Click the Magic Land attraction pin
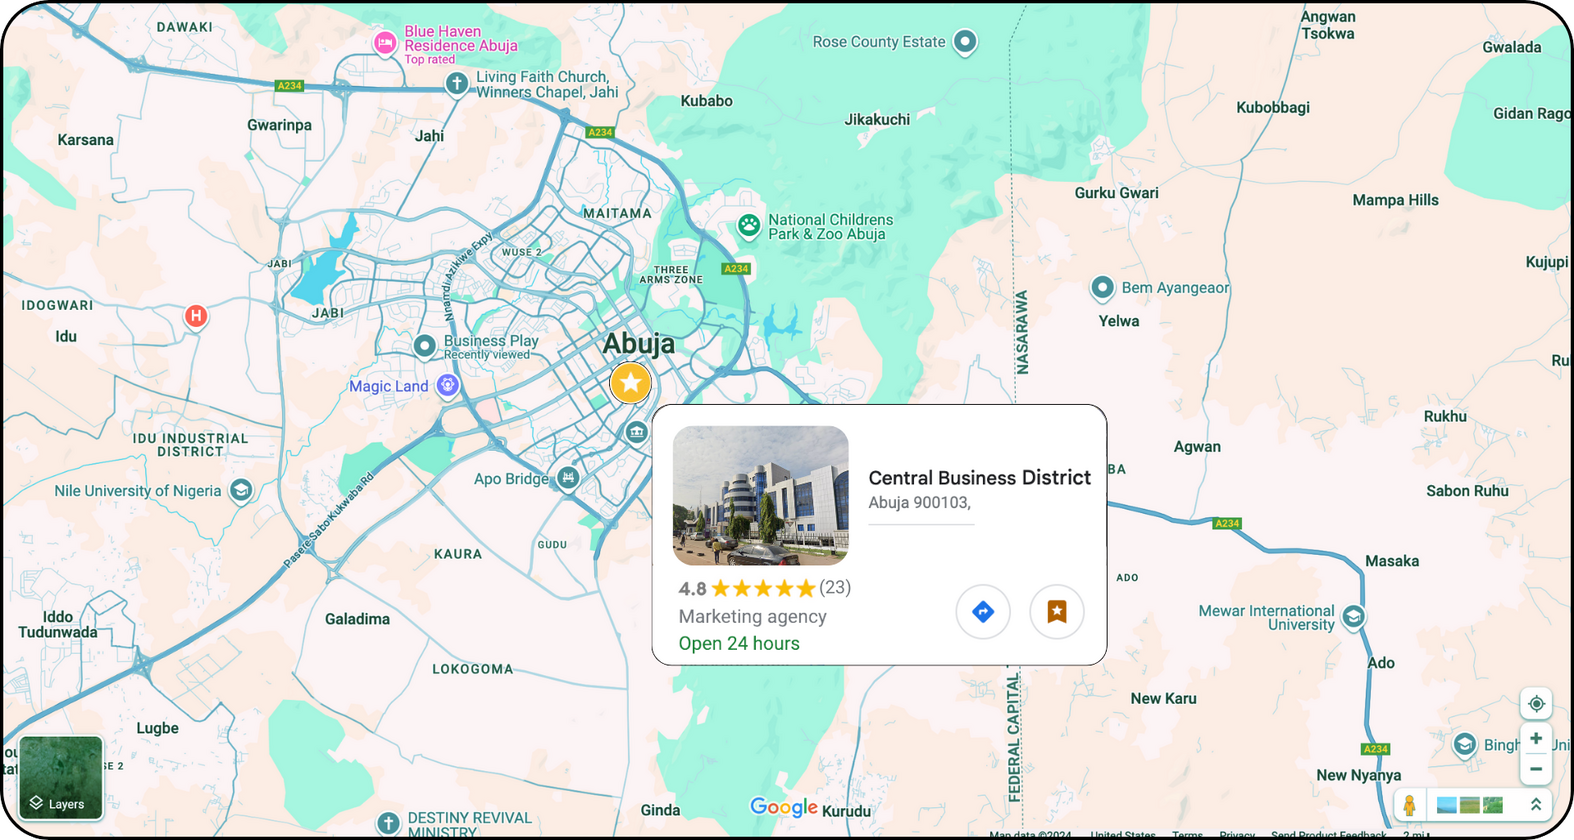 448,386
